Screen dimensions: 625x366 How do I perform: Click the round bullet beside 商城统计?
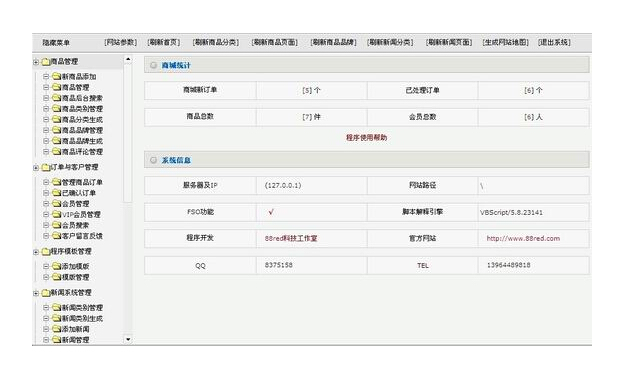click(x=153, y=65)
